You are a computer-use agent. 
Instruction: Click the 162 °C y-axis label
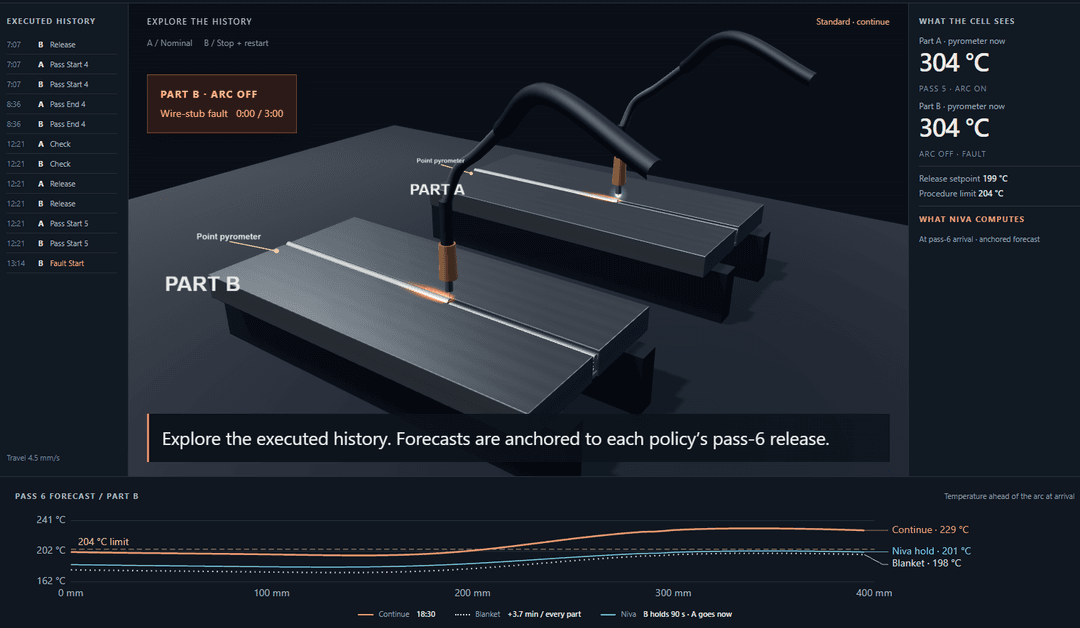(51, 581)
